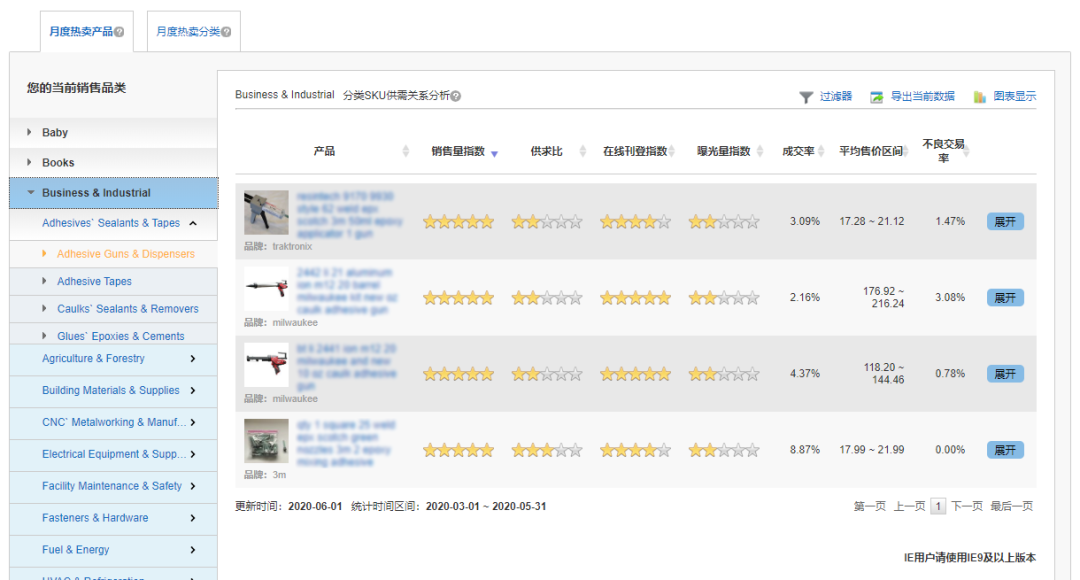The width and height of the screenshot is (1080, 580).
Task: Click the chart display icon
Action: tap(979, 97)
